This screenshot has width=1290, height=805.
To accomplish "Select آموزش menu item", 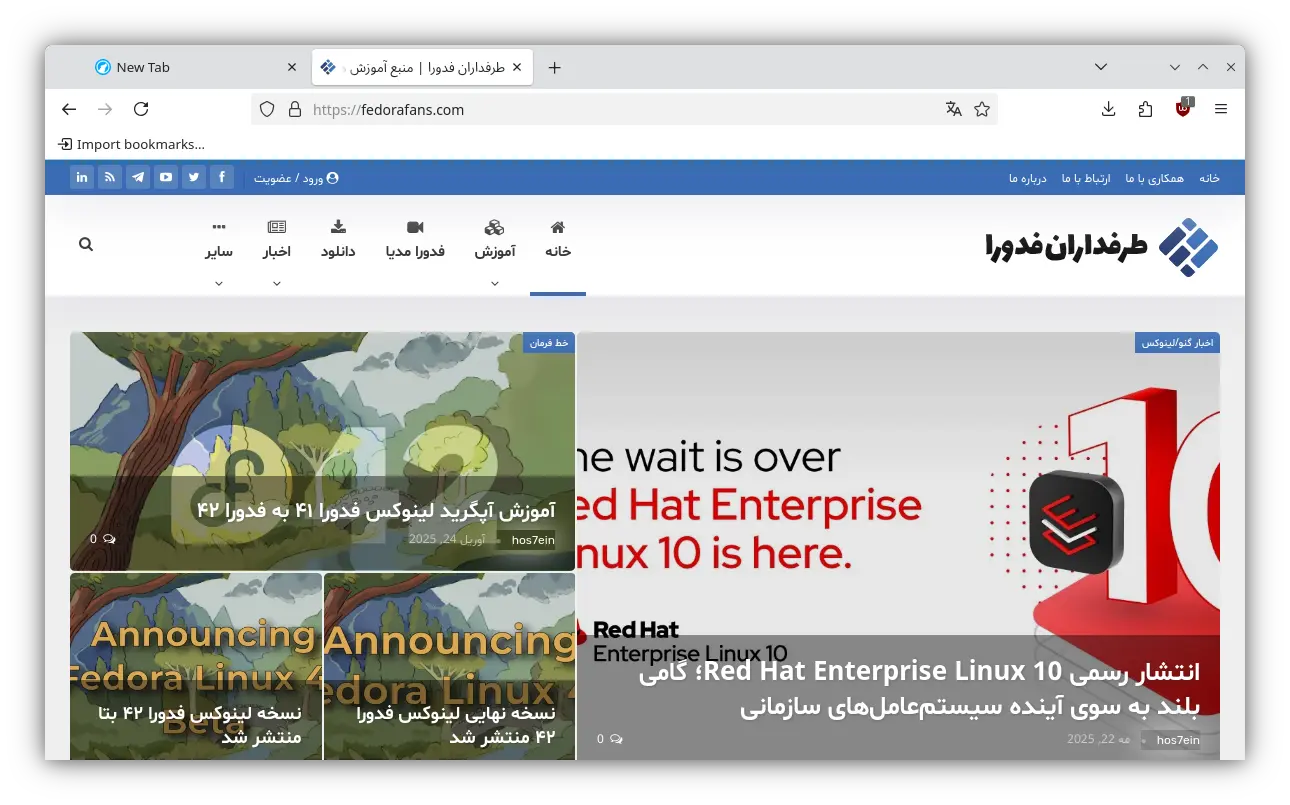I will coord(495,240).
